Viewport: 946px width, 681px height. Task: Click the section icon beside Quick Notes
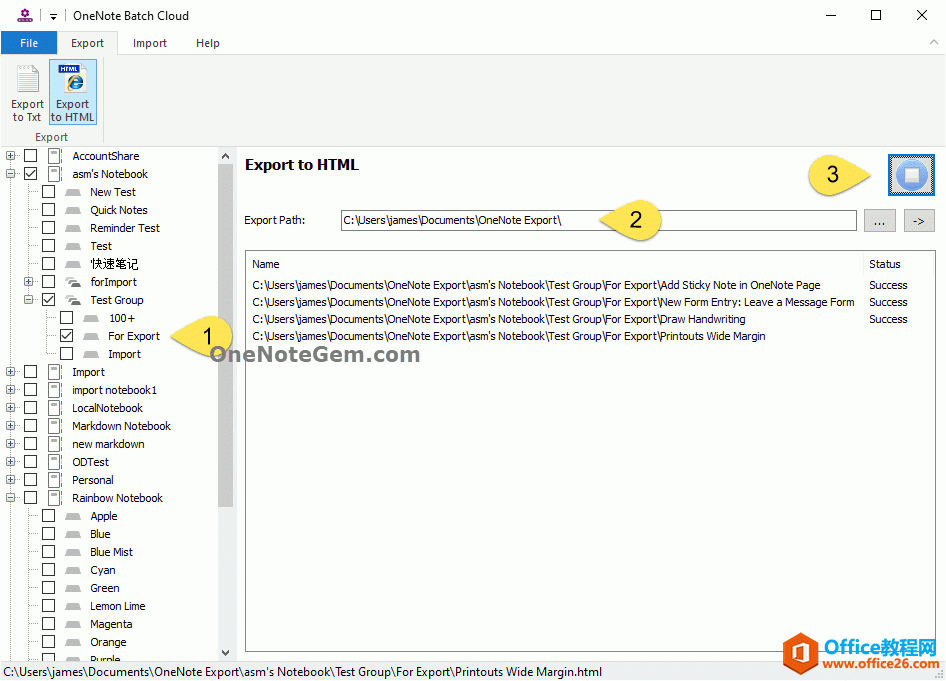click(x=73, y=209)
